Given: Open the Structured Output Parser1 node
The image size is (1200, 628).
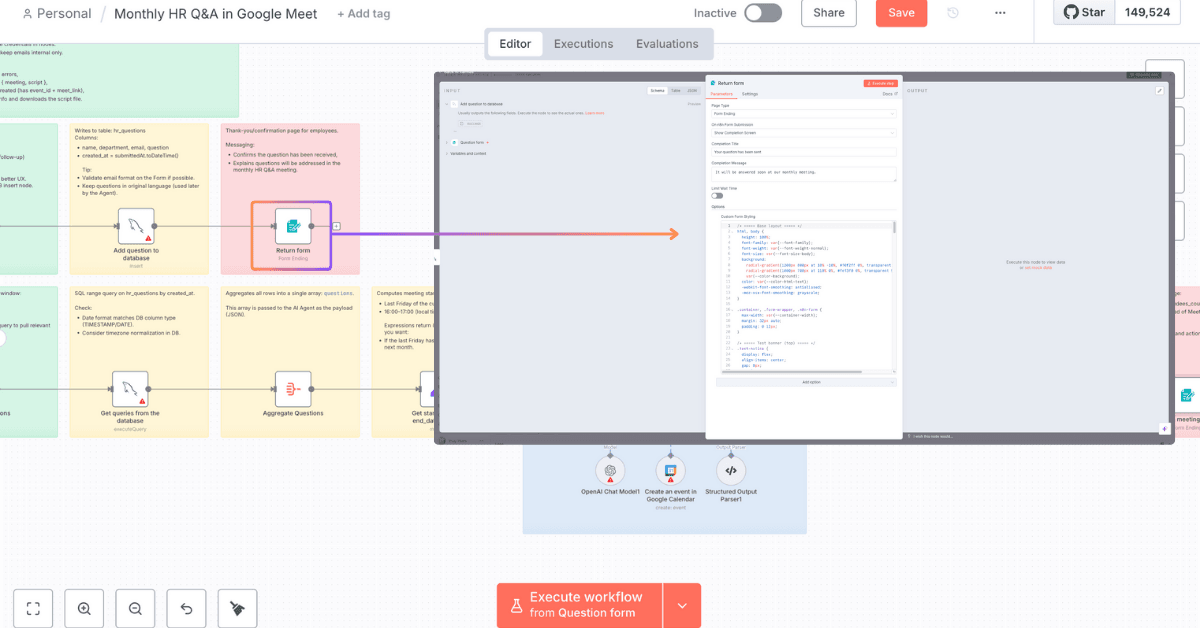Looking at the screenshot, I should coord(730,470).
